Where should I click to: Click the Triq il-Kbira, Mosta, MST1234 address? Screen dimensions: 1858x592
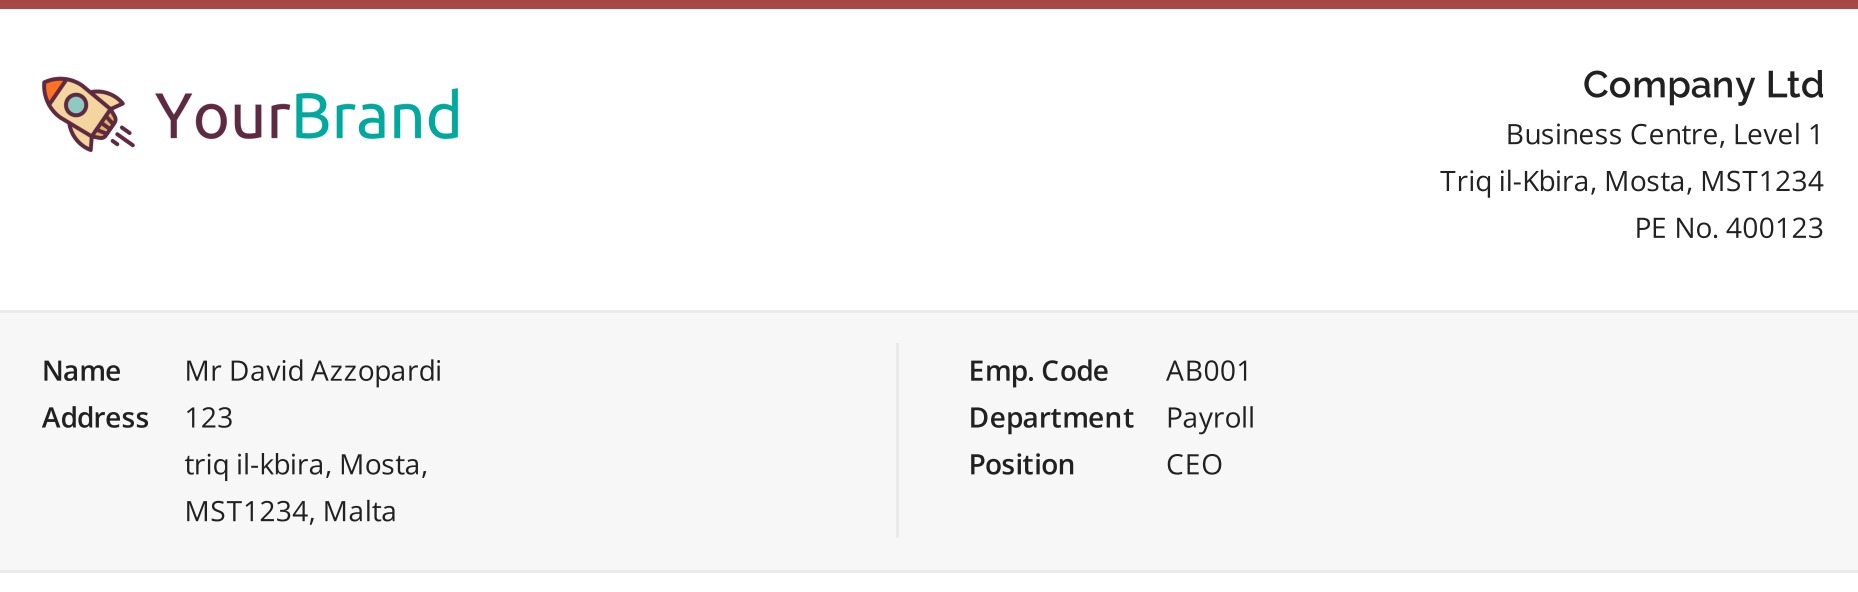[1631, 181]
